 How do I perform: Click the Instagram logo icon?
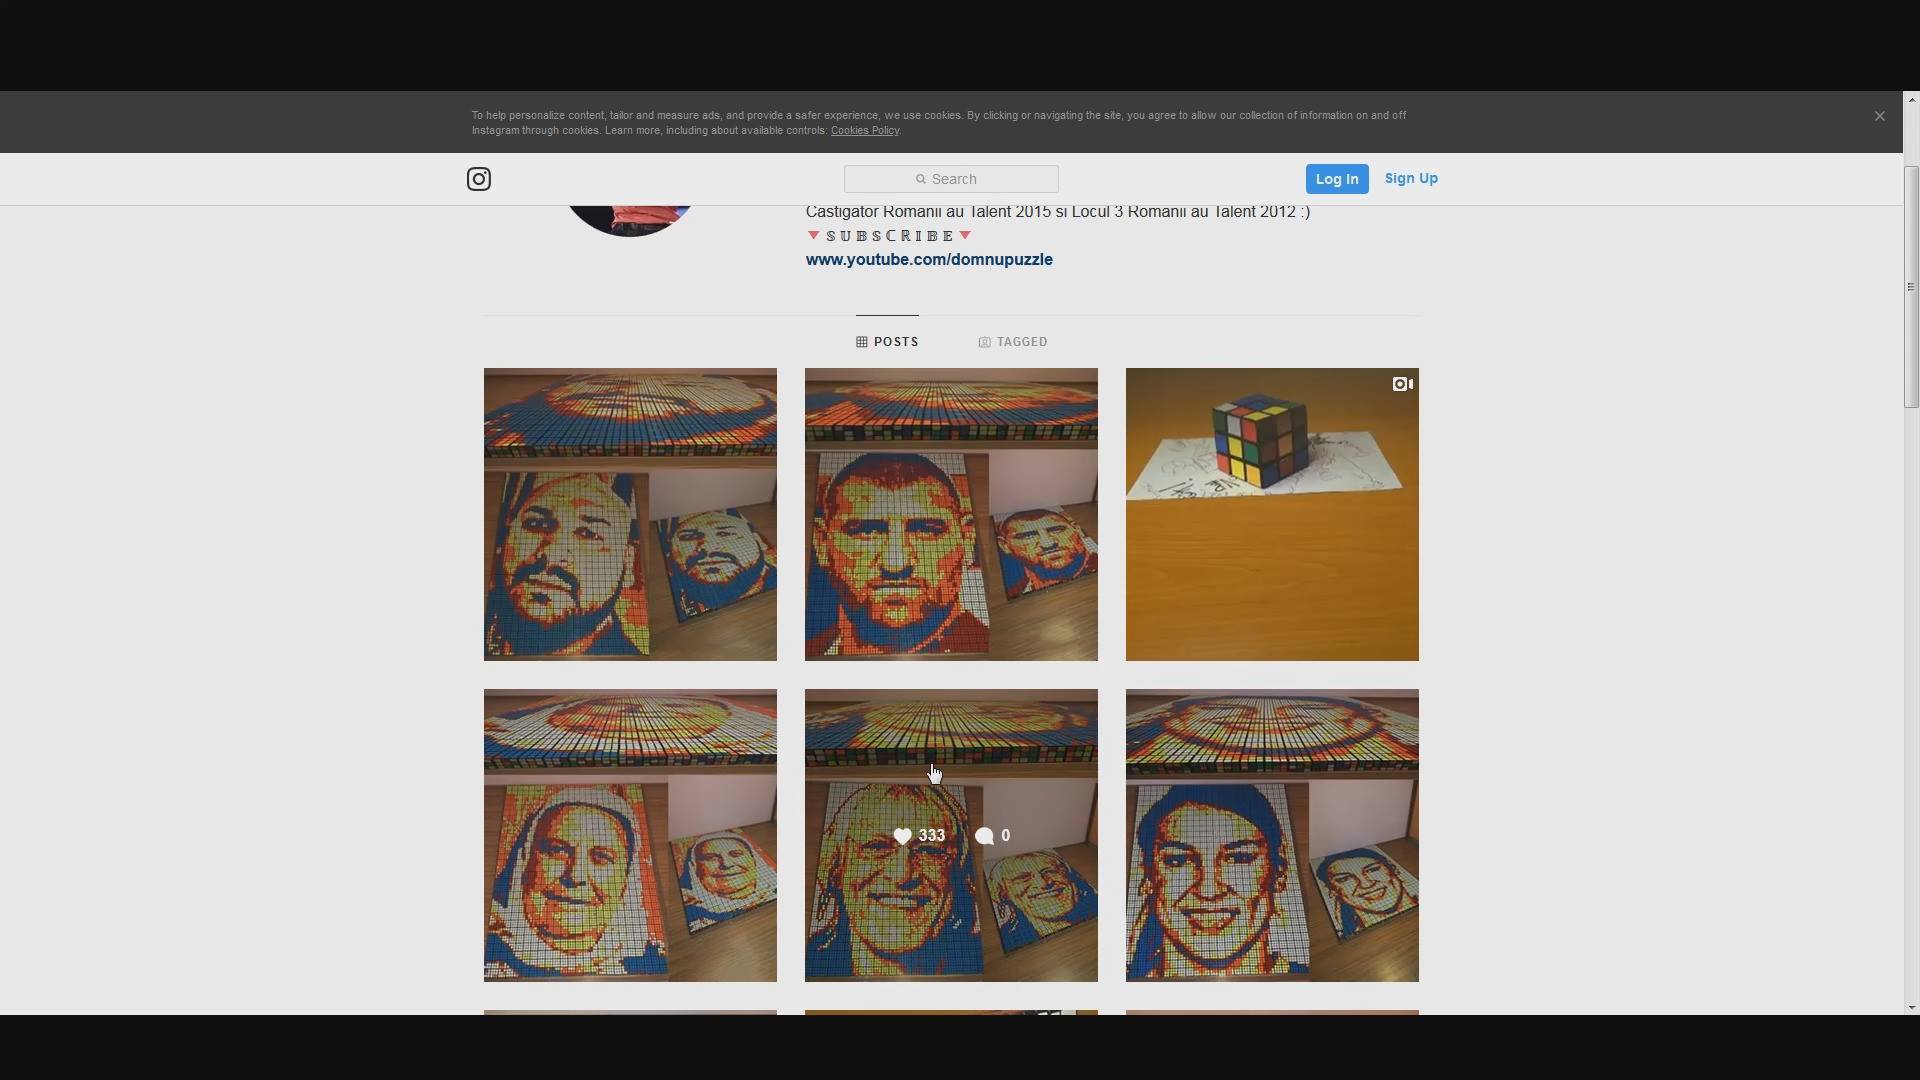pyautogui.click(x=479, y=179)
